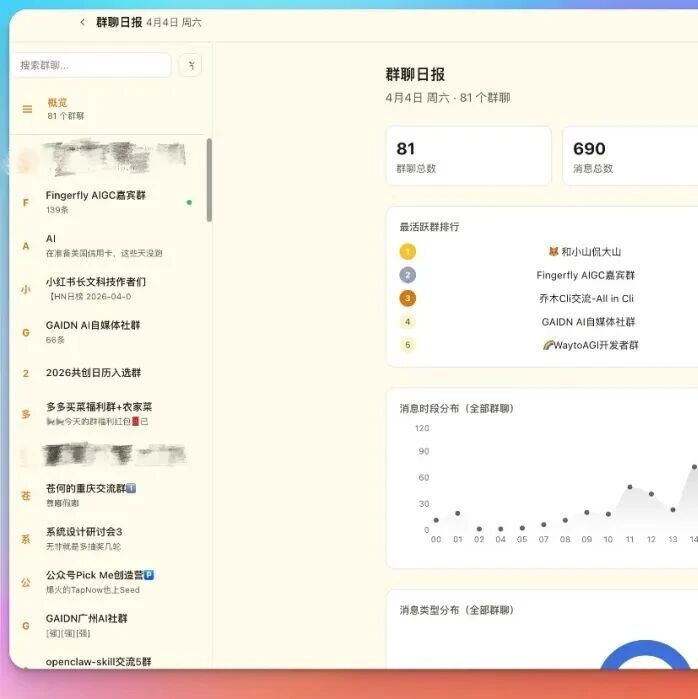The width and height of the screenshot is (698, 699).
Task: Click the 多 avatar of 多多买菜福利群
Action: (x=26, y=414)
